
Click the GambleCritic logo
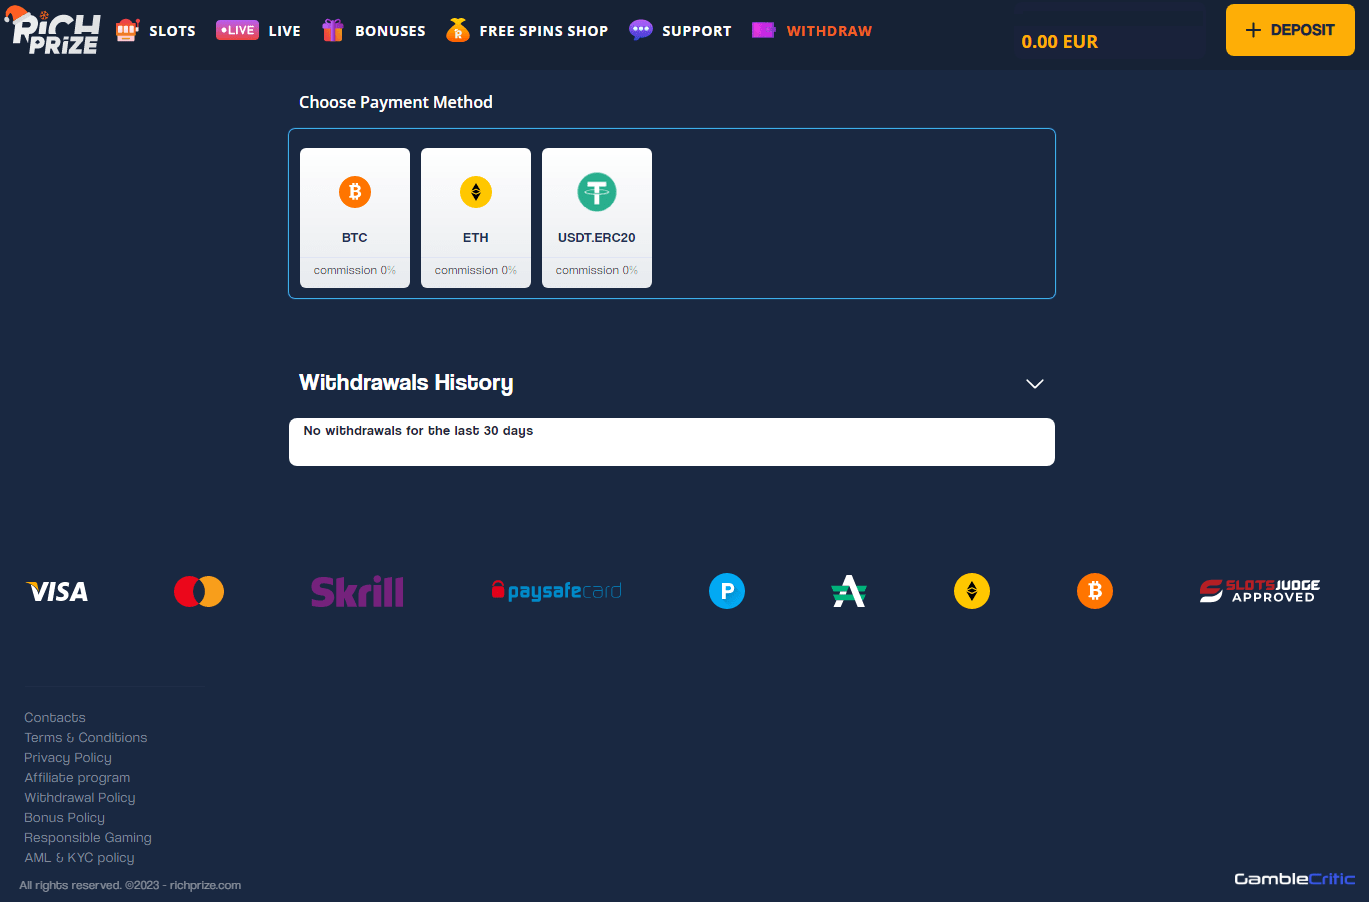[1295, 879]
